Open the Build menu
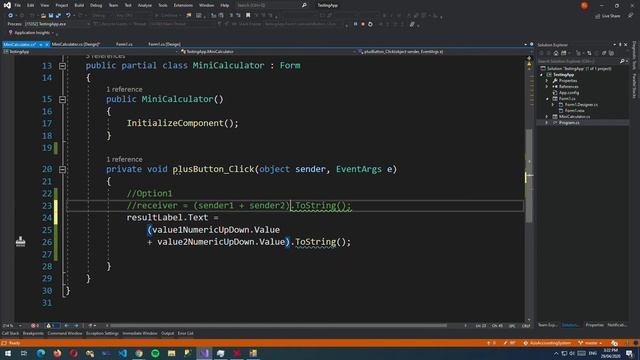The width and height of the screenshot is (640, 360). point(79,5)
